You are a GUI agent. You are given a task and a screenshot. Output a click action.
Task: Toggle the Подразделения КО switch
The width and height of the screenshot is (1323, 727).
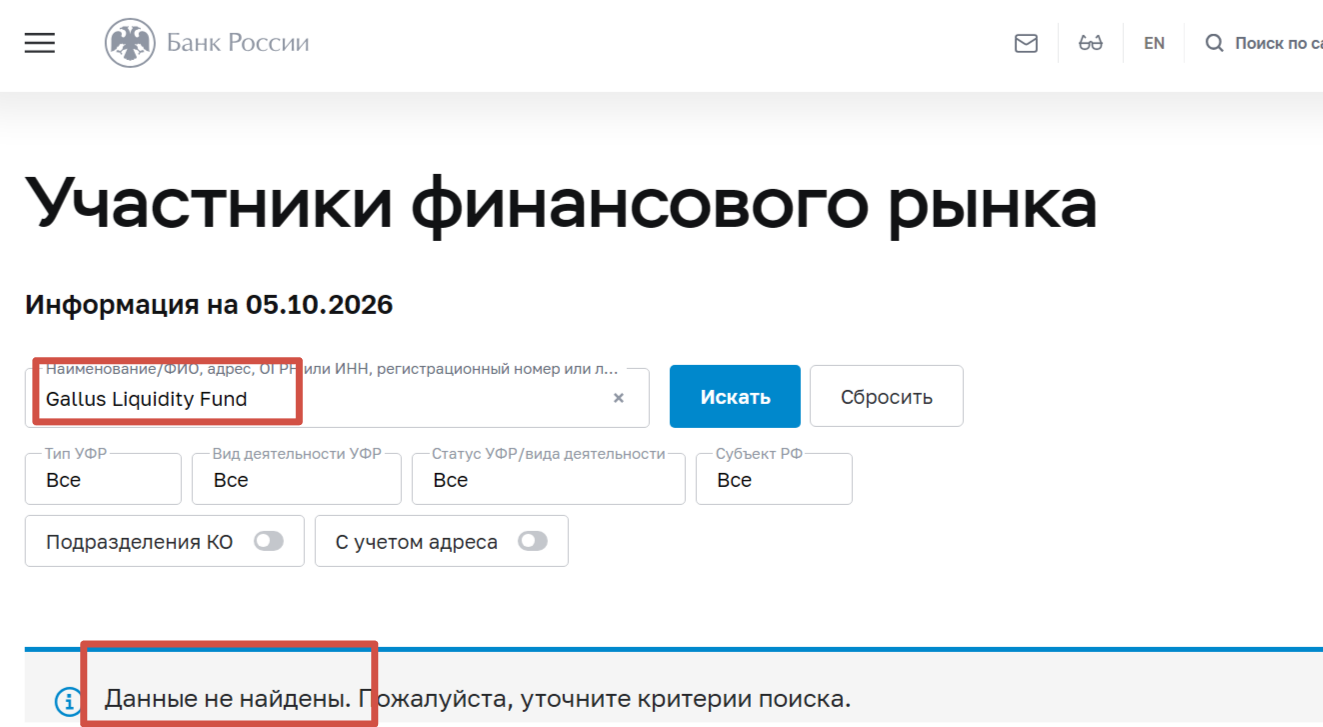[x=268, y=541]
